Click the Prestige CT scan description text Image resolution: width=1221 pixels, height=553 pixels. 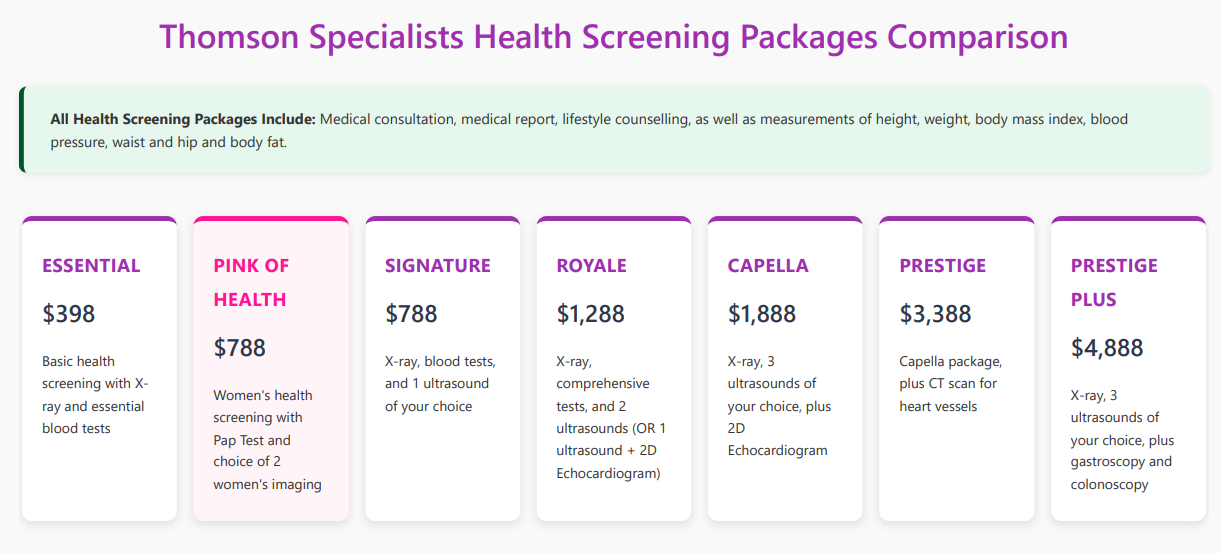pyautogui.click(x=949, y=383)
